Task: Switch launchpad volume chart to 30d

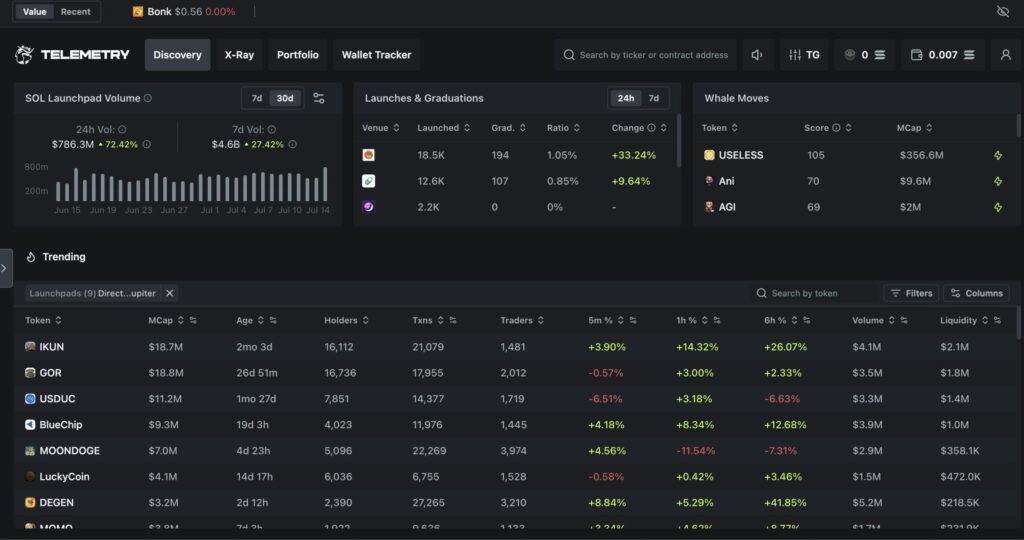Action: click(x=285, y=98)
